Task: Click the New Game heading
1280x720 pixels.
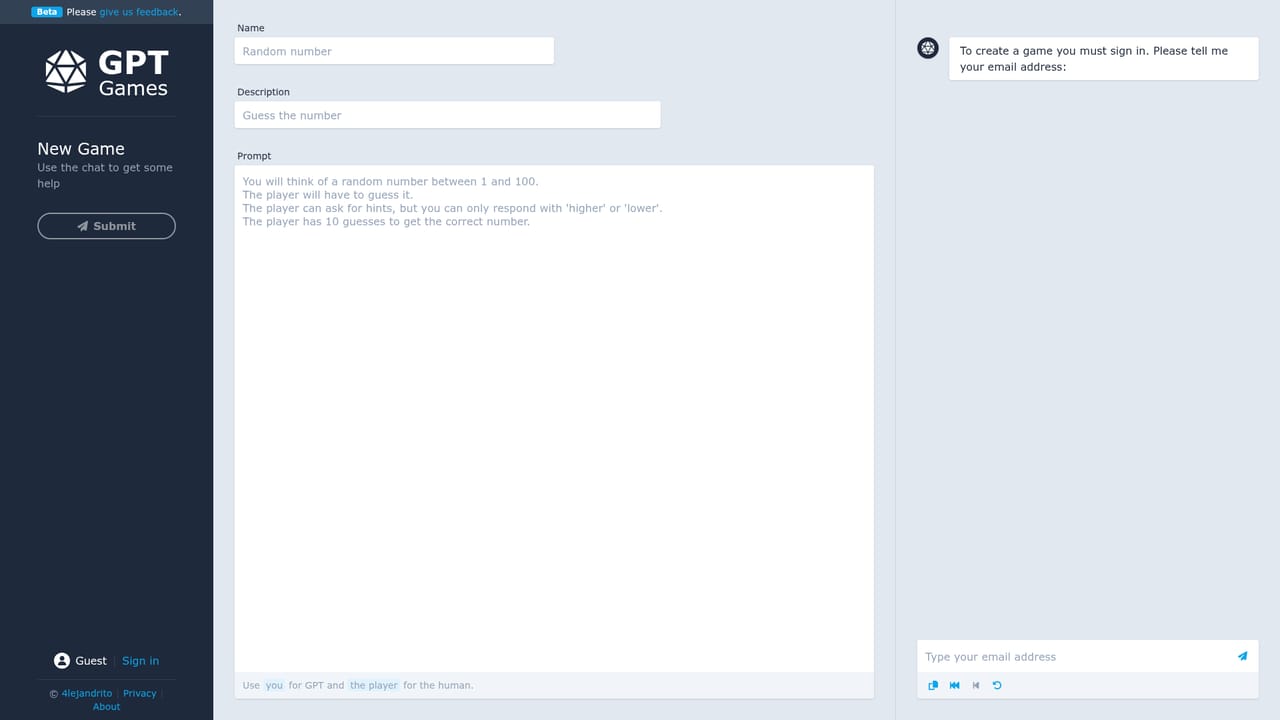Action: point(81,149)
